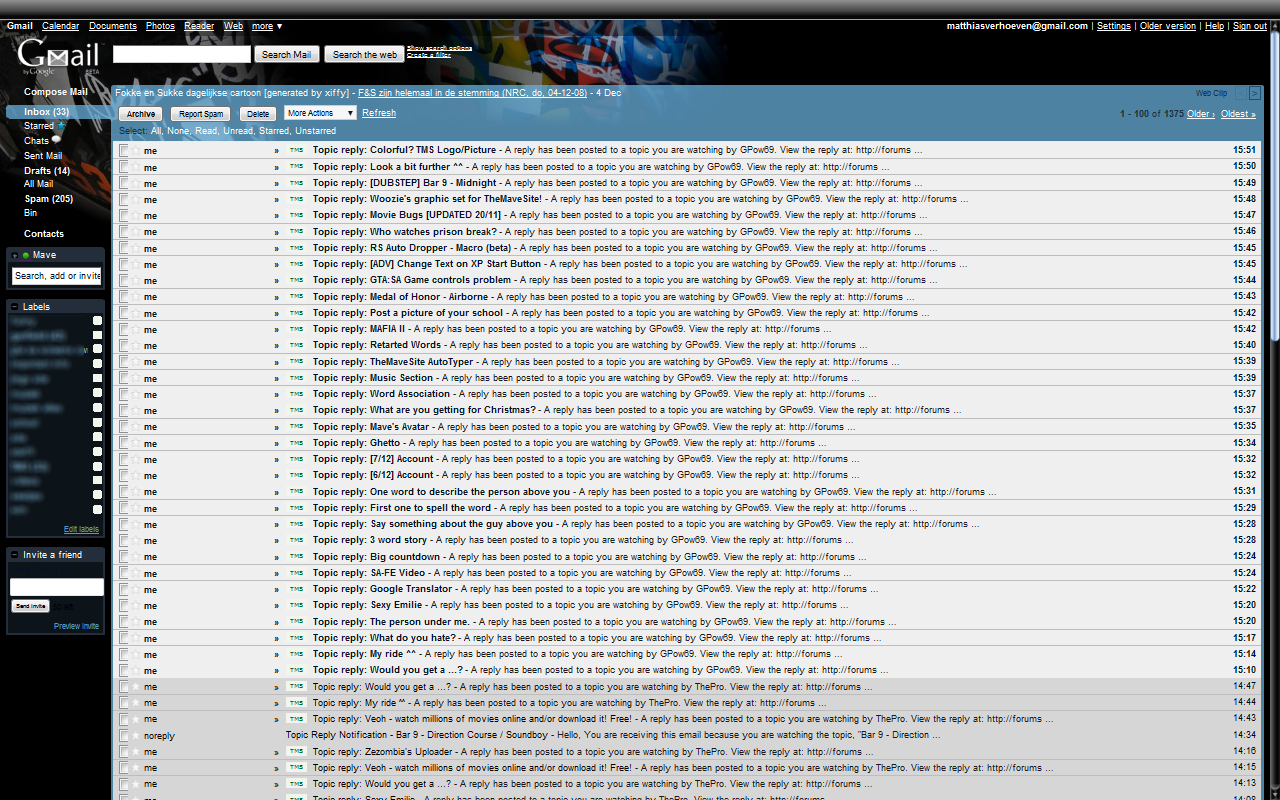This screenshot has height=800, width=1280.
Task: Collapse the 'Invite a friend' panel
Action: coord(14,555)
